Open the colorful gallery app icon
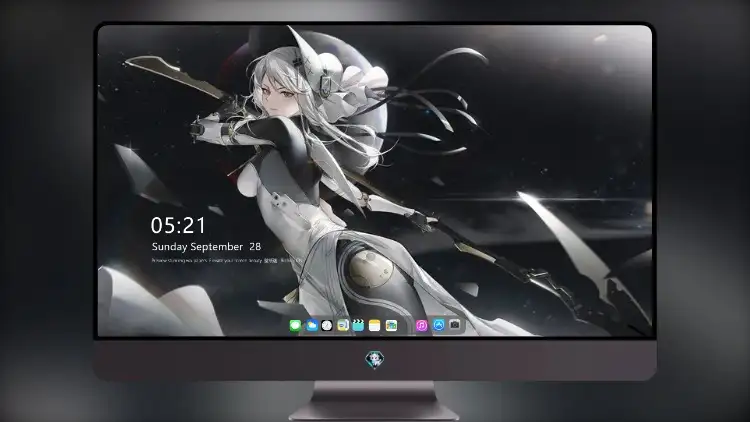The width and height of the screenshot is (750, 422). tap(391, 326)
